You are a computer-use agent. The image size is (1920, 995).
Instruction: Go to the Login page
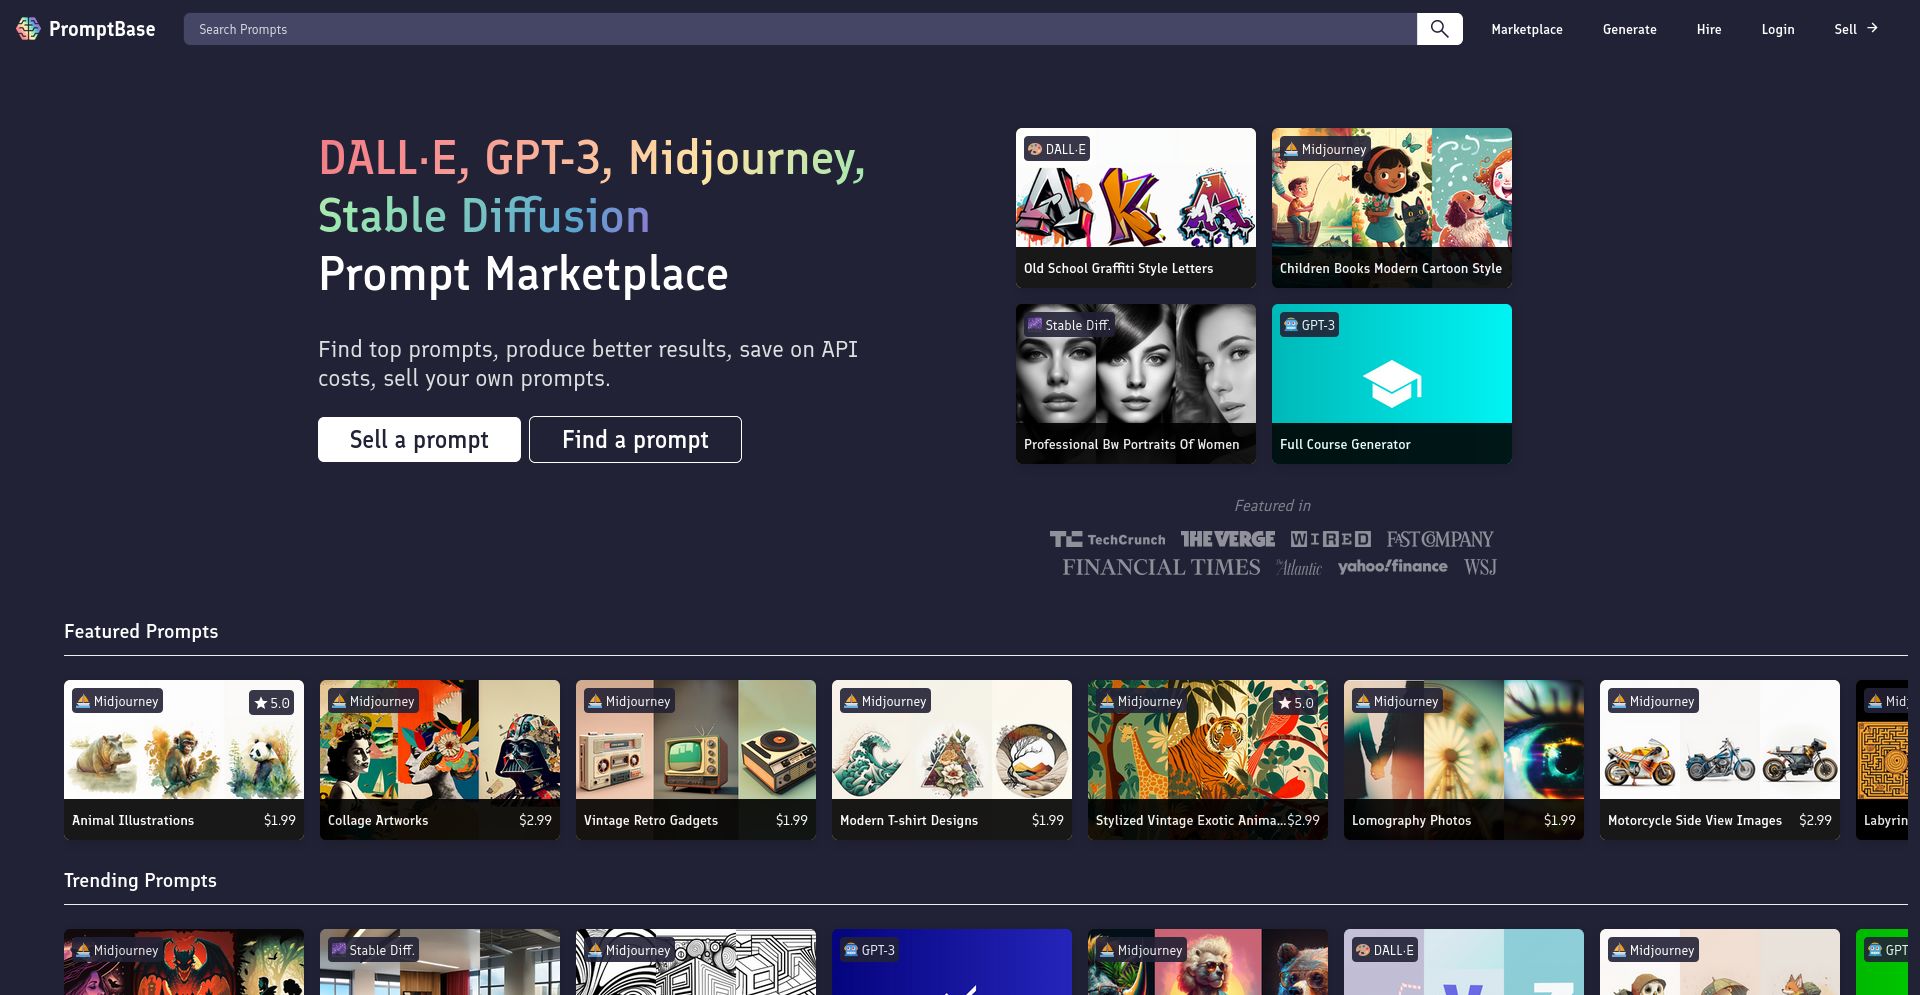coord(1777,29)
